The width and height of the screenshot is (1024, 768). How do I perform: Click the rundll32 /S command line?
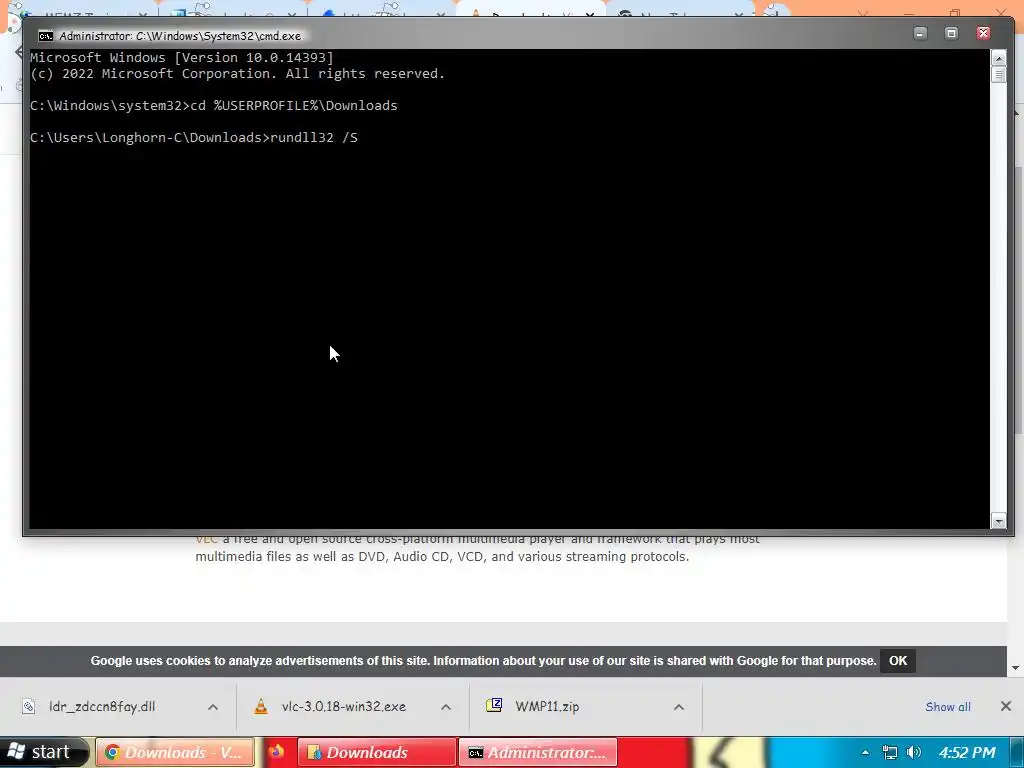314,138
